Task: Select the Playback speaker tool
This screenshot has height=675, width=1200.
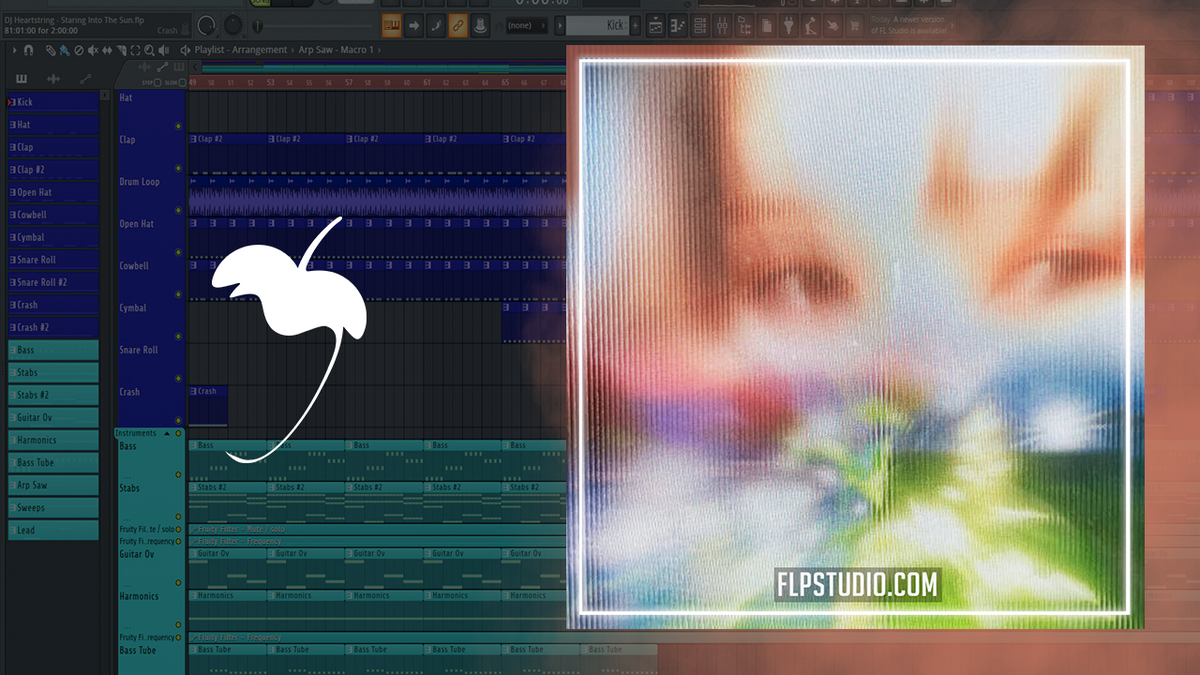Action: pos(162,49)
